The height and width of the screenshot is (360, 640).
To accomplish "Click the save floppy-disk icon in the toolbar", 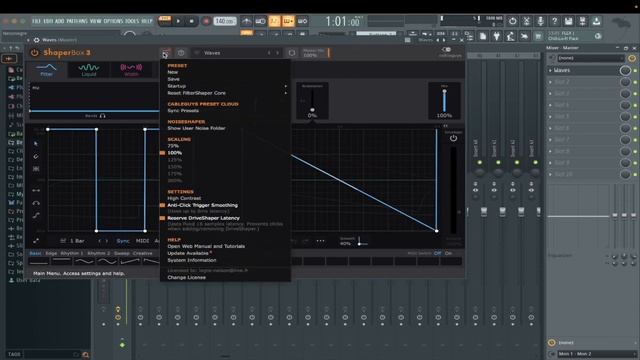I will tap(568, 21).
